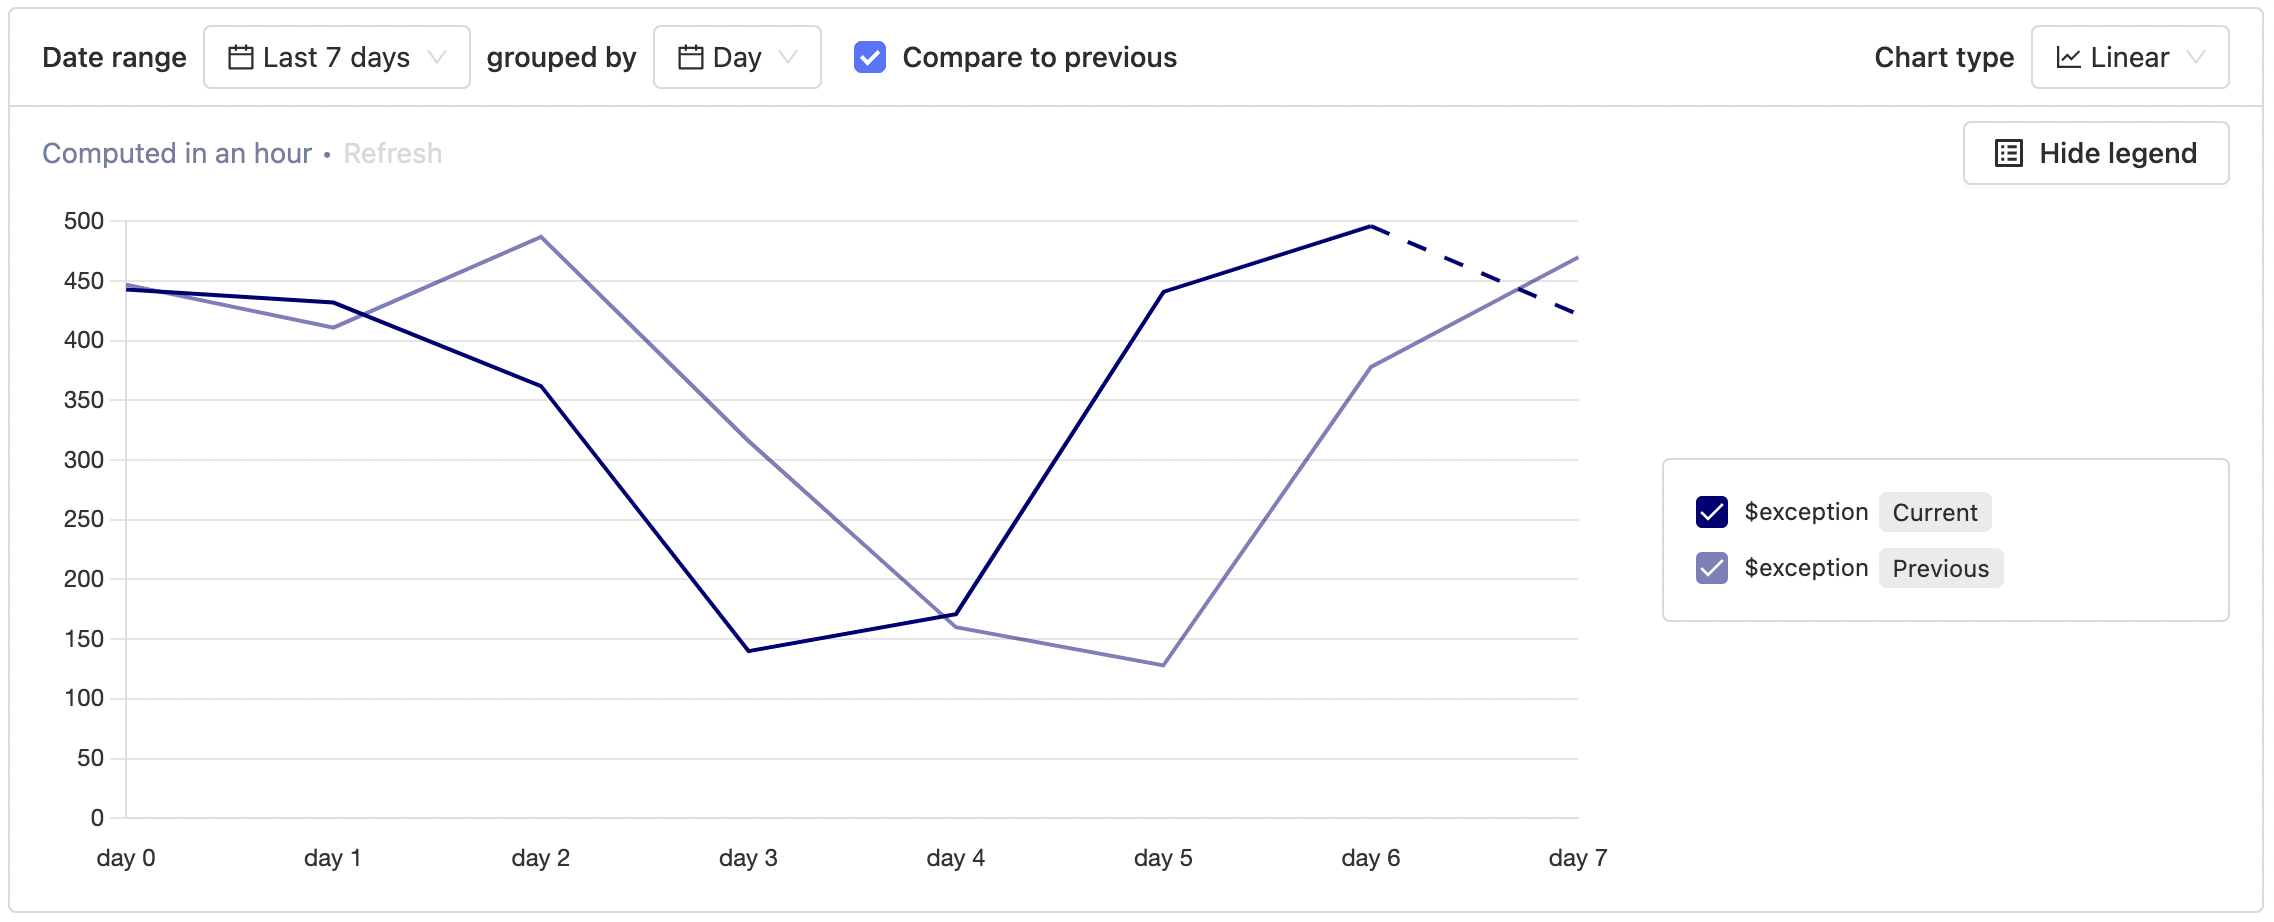Viewport: 2274px width, 922px height.
Task: Click the Compare to previous label
Action: coord(1039,57)
